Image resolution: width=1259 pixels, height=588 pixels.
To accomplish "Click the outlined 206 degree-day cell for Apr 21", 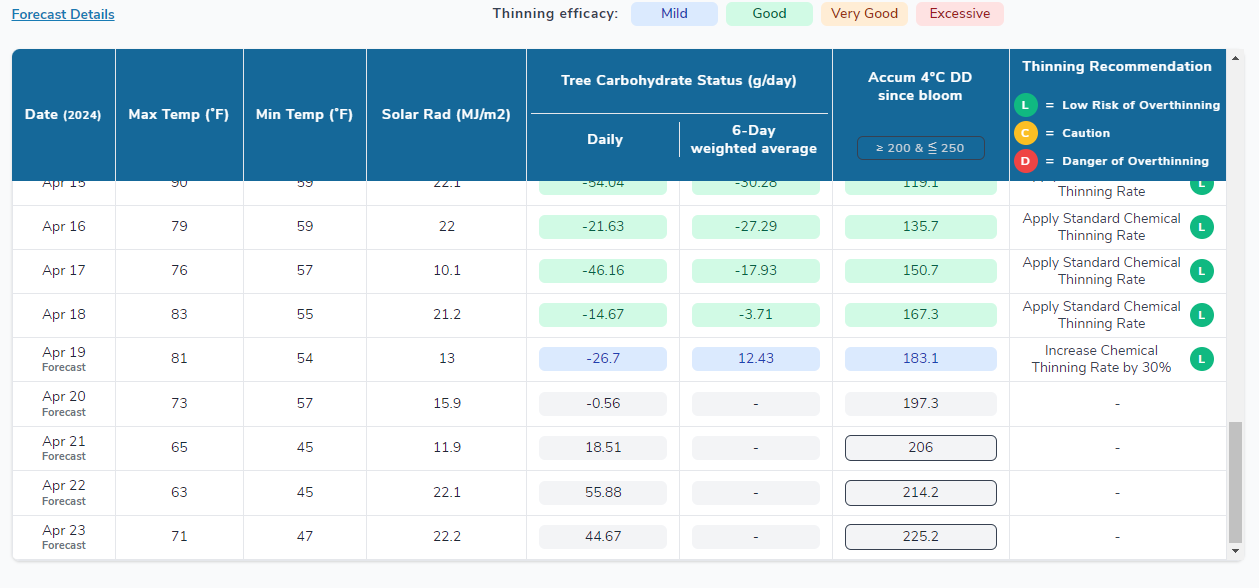I will click(920, 448).
